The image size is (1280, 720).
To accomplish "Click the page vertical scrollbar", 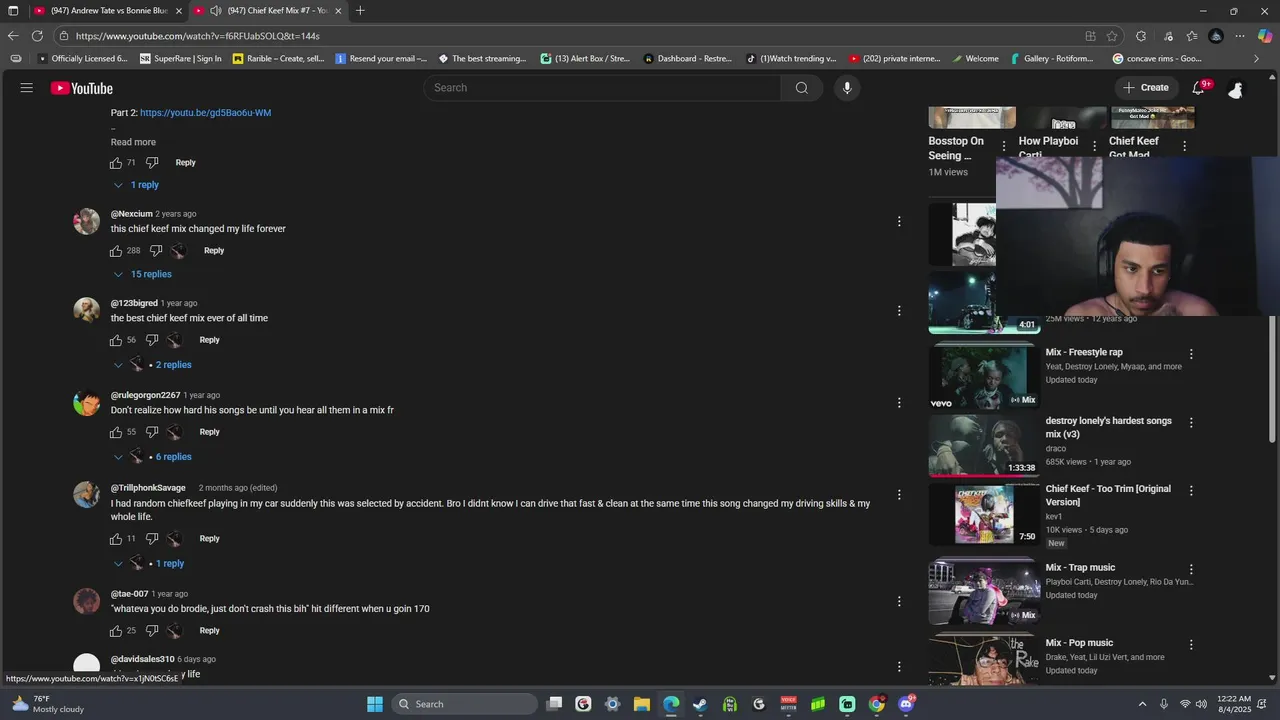I will (1273, 380).
